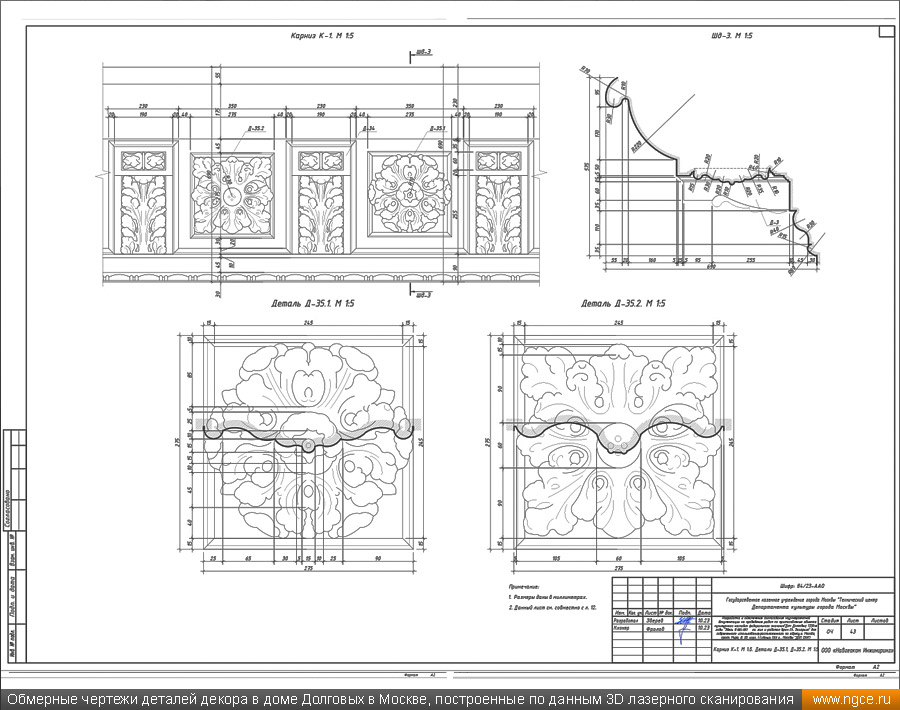This screenshot has width=900, height=710.
Task: Click the "Дата" column header in the title block
Action: [704, 613]
